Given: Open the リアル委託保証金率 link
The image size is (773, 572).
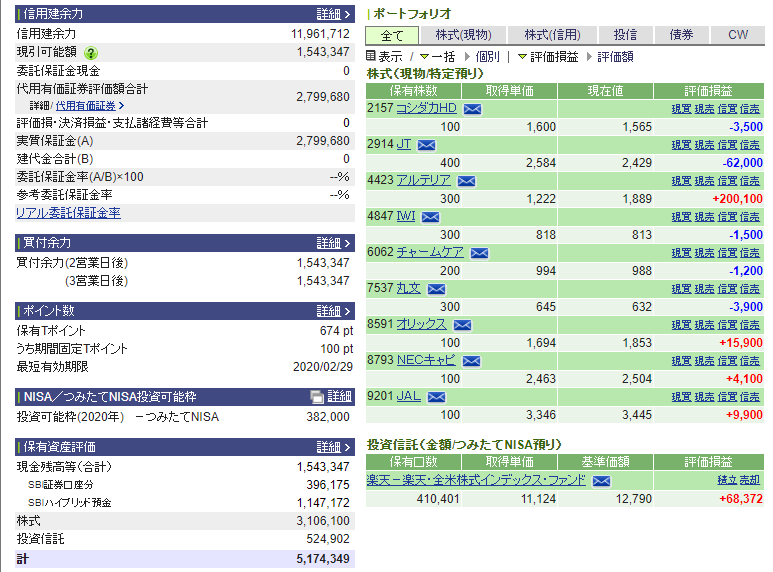Looking at the screenshot, I should pos(69,213).
